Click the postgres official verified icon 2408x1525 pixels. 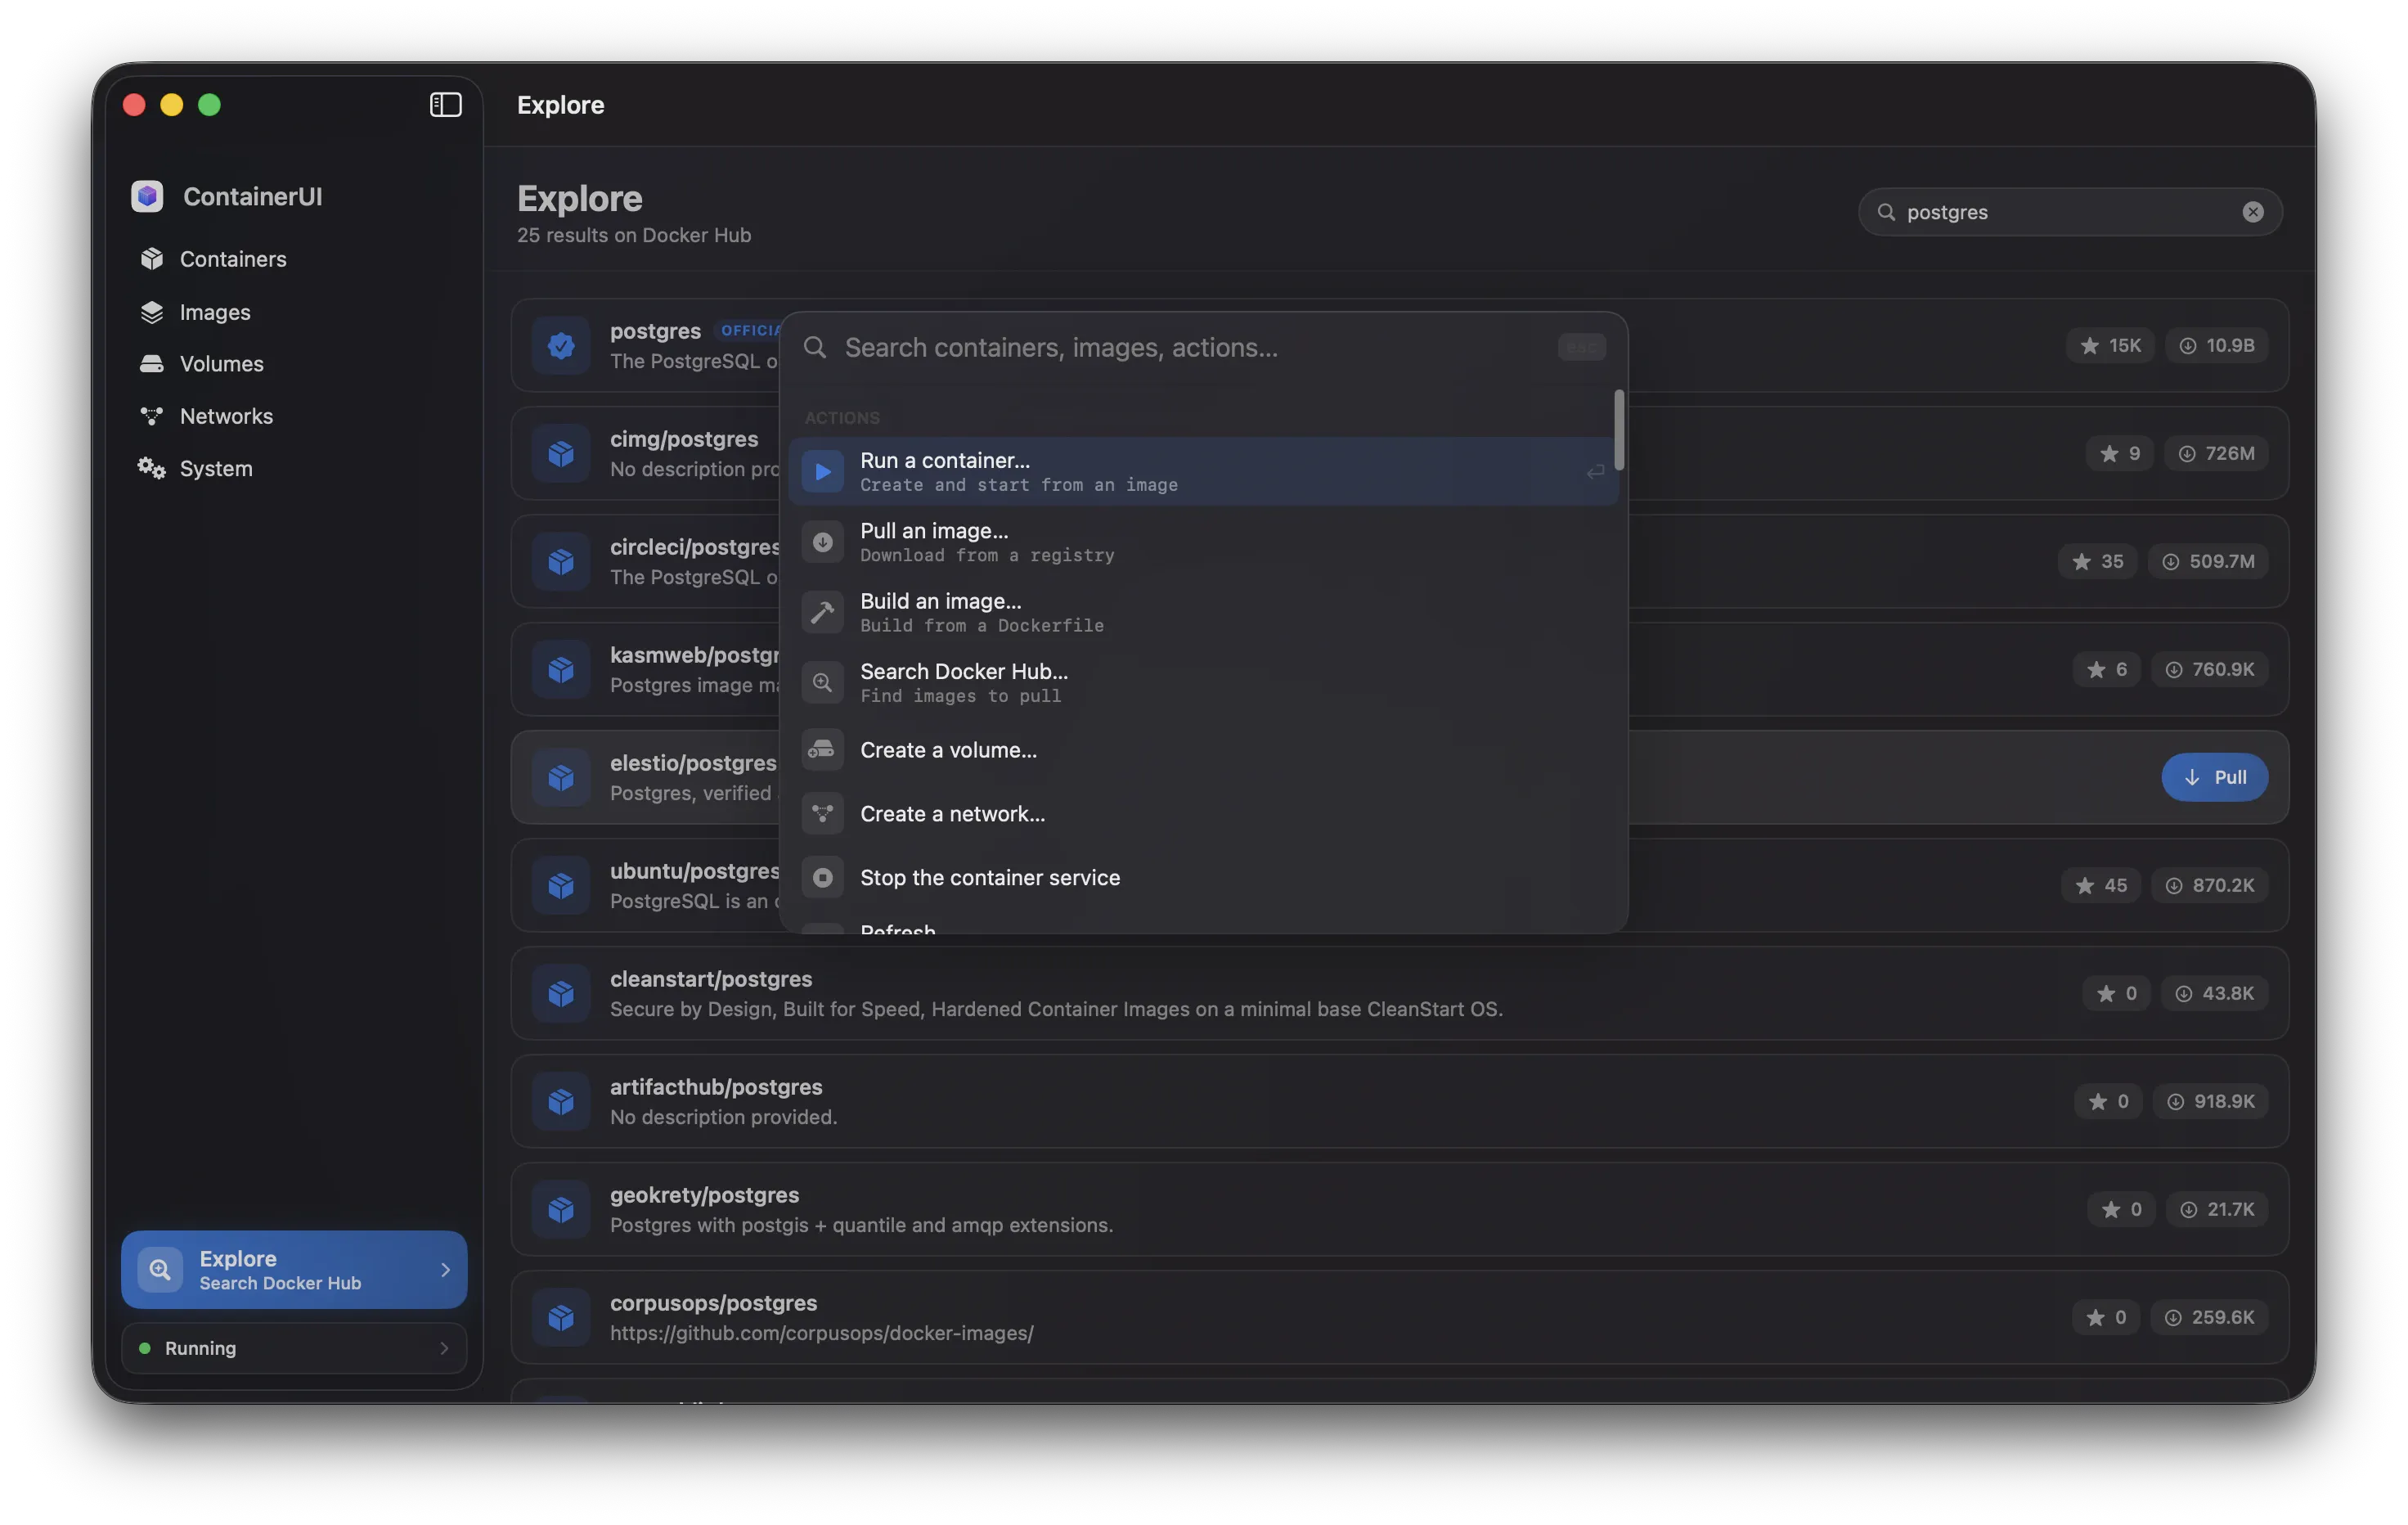pos(561,345)
